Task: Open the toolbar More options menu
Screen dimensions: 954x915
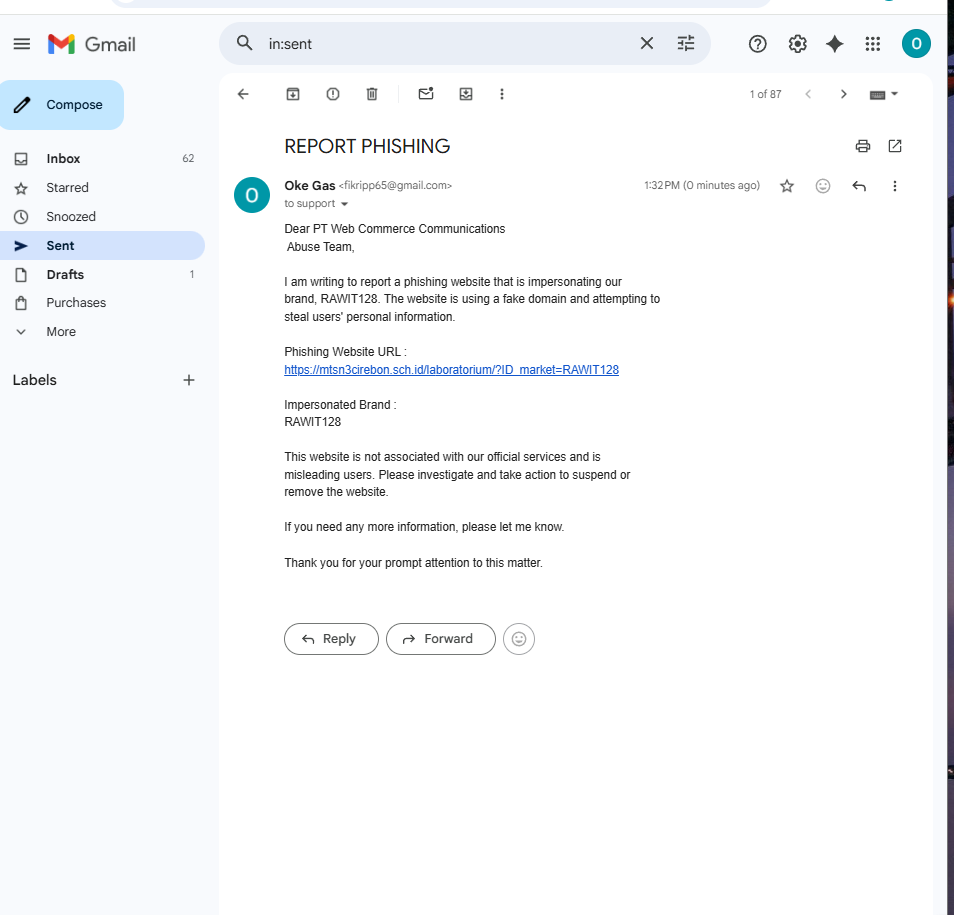Action: (502, 94)
